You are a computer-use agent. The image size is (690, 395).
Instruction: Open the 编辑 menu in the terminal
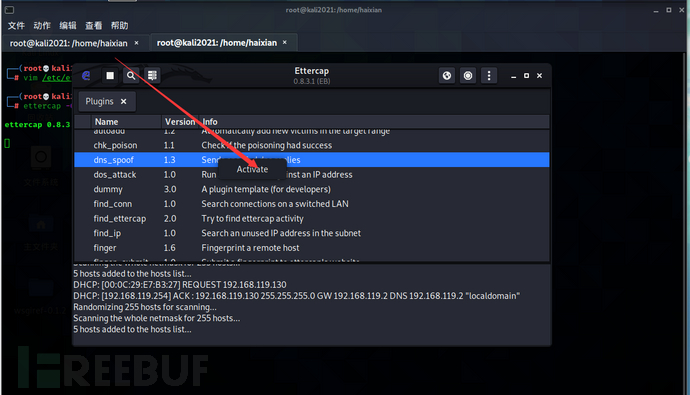68,26
